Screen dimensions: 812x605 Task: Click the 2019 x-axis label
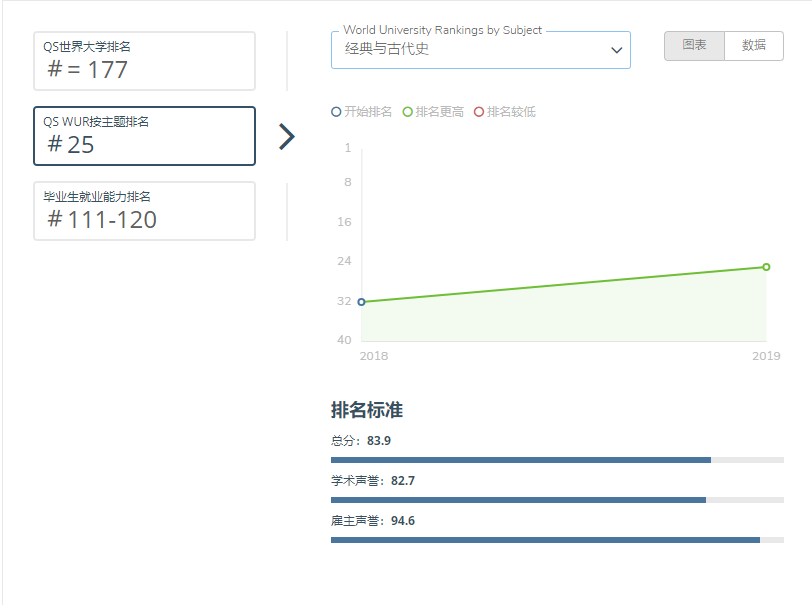click(766, 356)
